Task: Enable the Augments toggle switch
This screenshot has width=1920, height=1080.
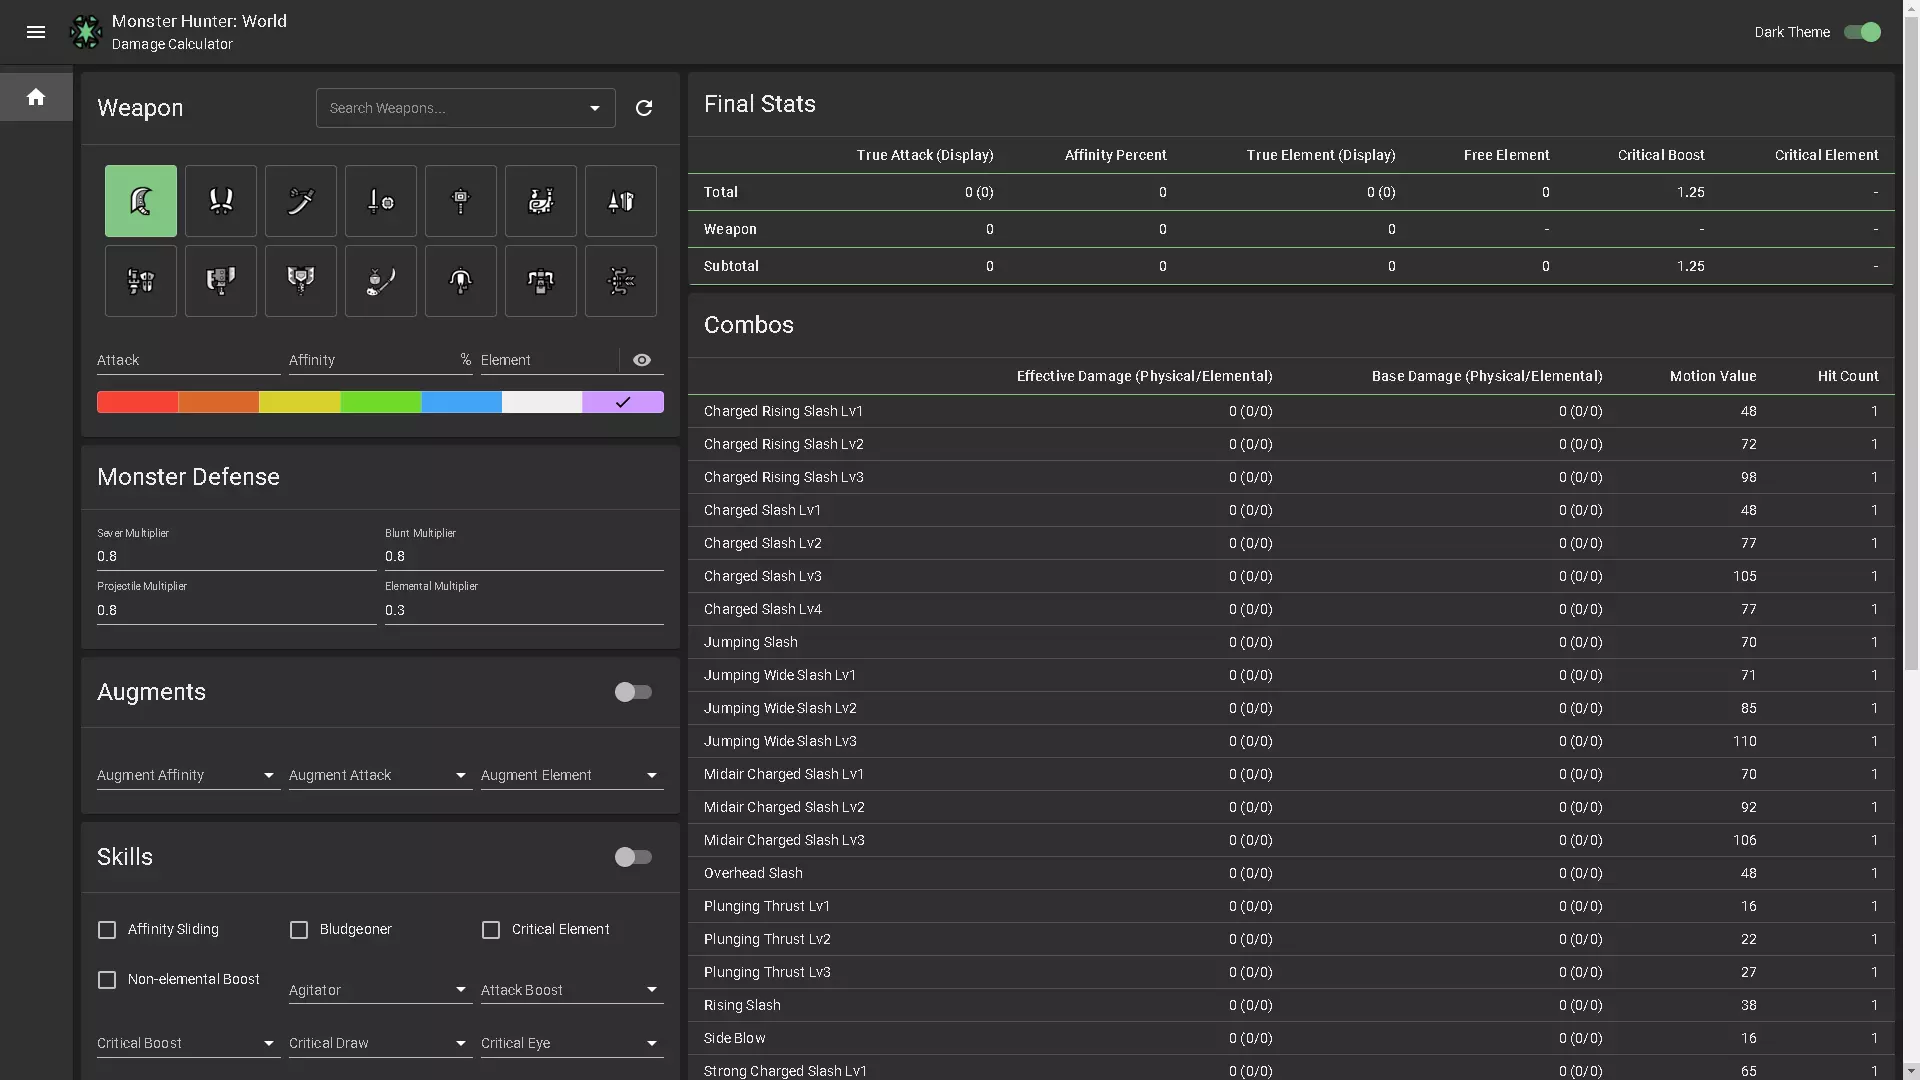Action: point(632,692)
